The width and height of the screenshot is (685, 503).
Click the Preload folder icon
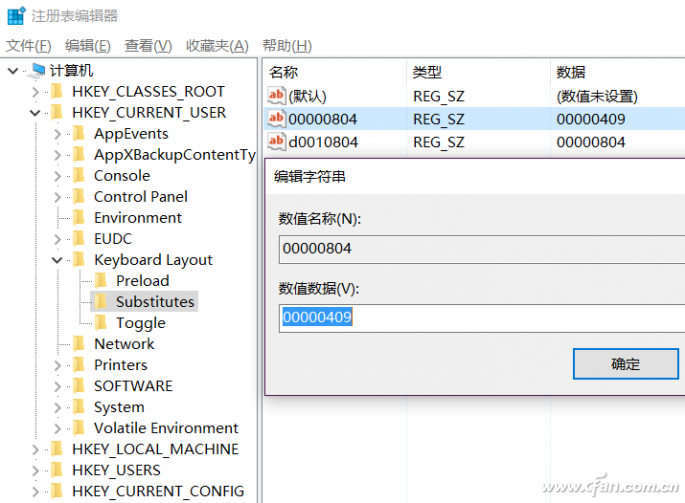pyautogui.click(x=100, y=281)
